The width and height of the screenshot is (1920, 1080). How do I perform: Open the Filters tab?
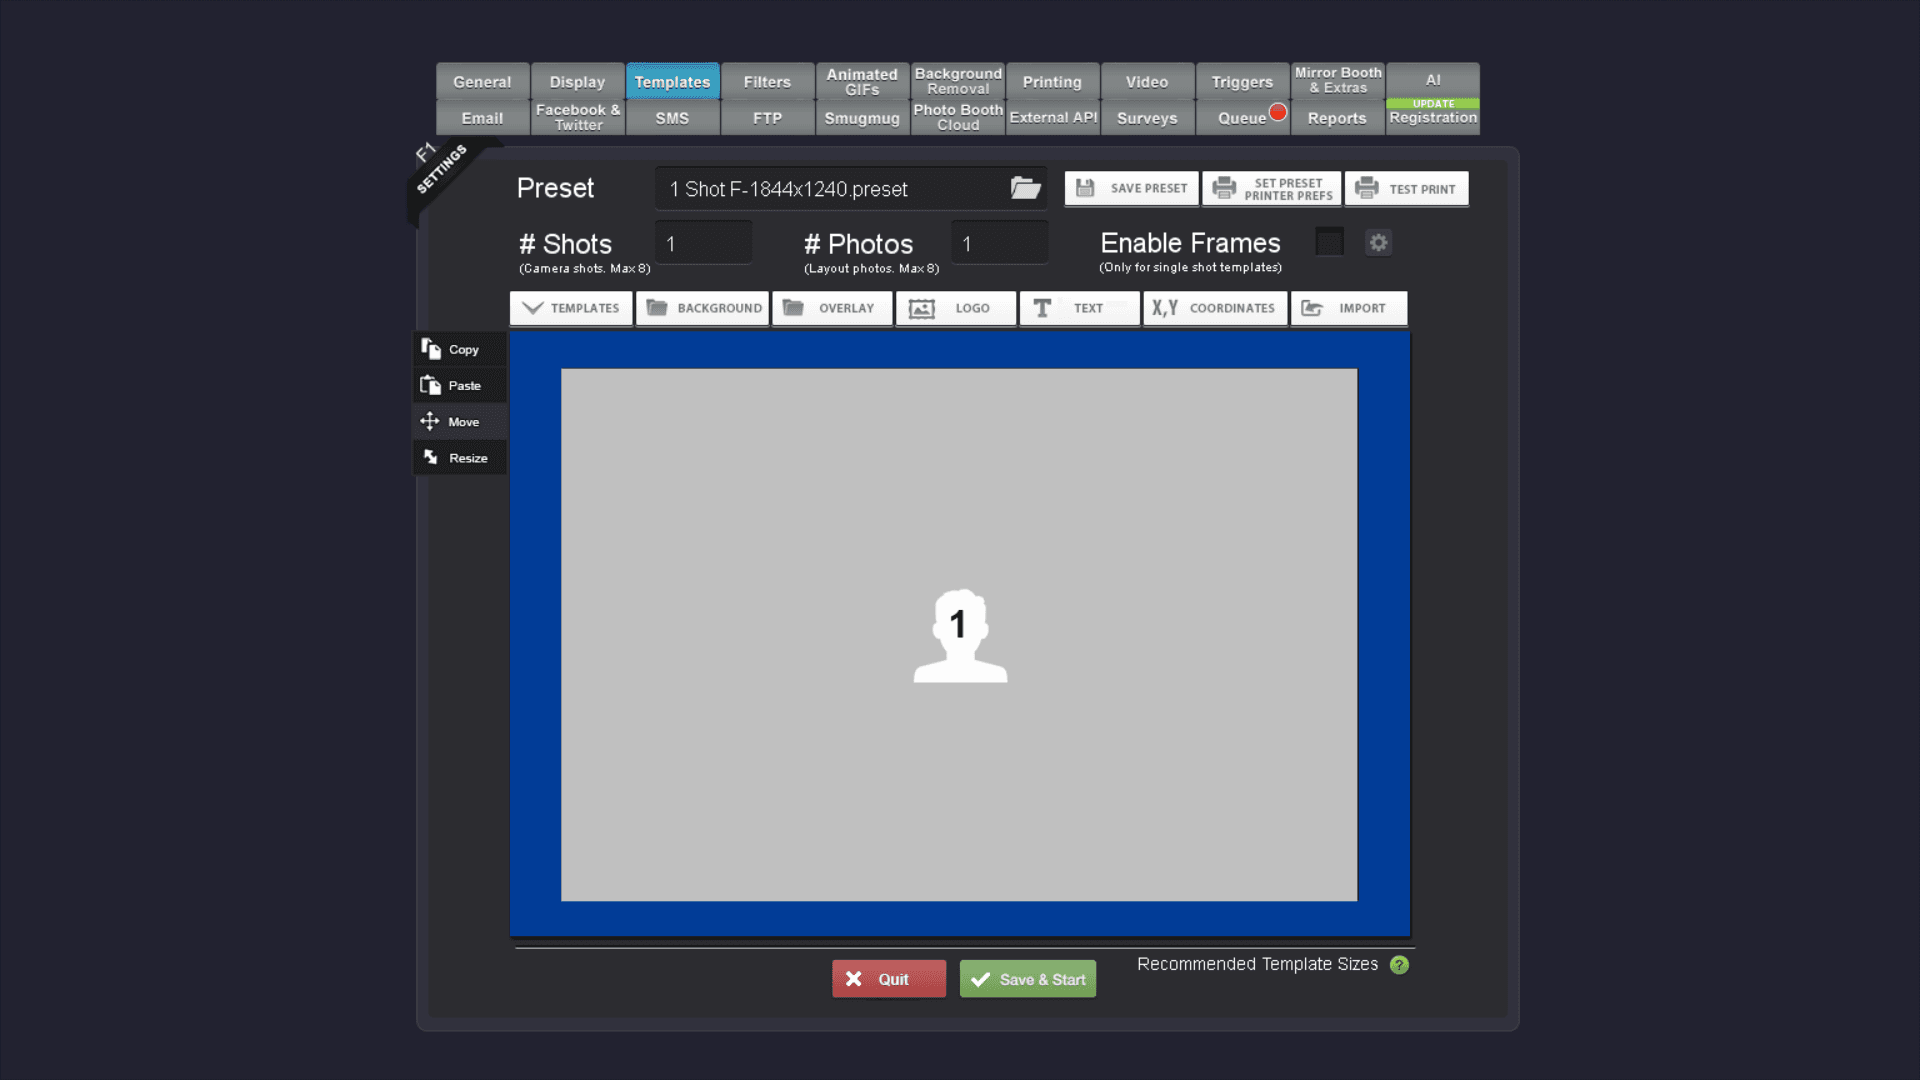767,81
